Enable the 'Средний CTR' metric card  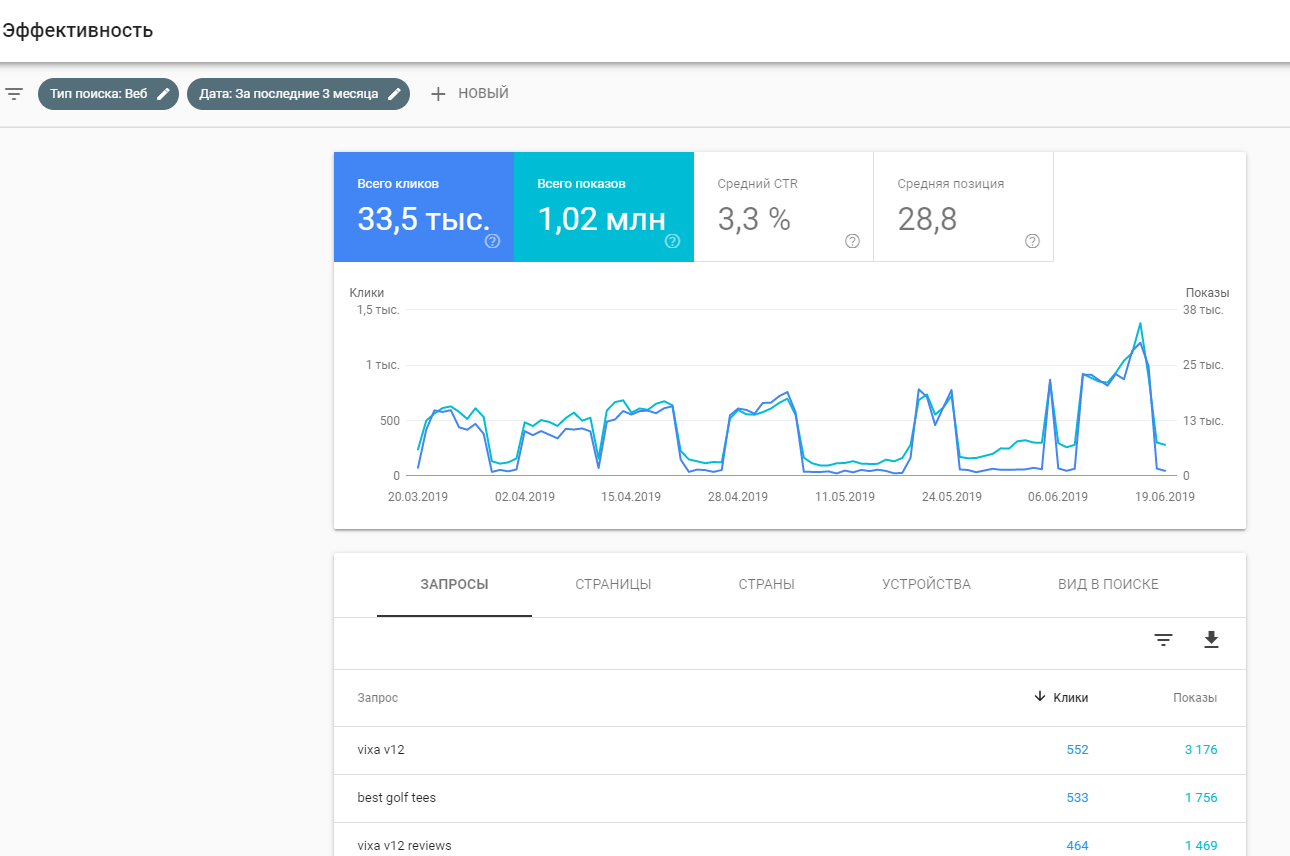tap(784, 207)
